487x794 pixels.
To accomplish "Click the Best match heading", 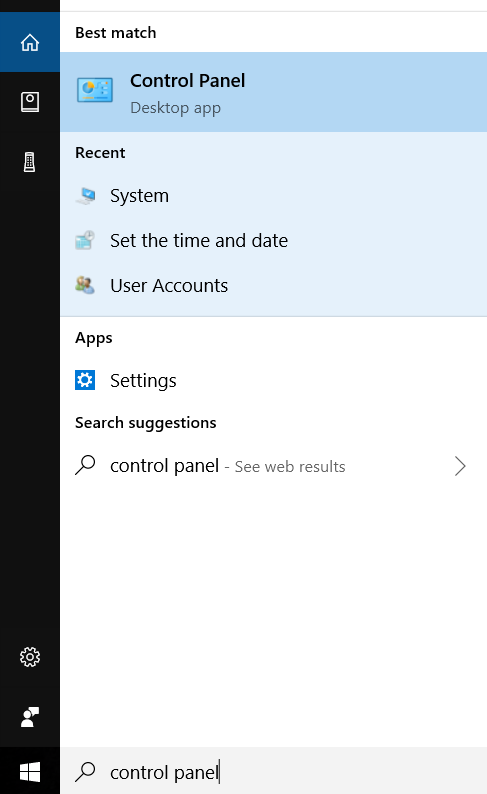I will coord(115,33).
